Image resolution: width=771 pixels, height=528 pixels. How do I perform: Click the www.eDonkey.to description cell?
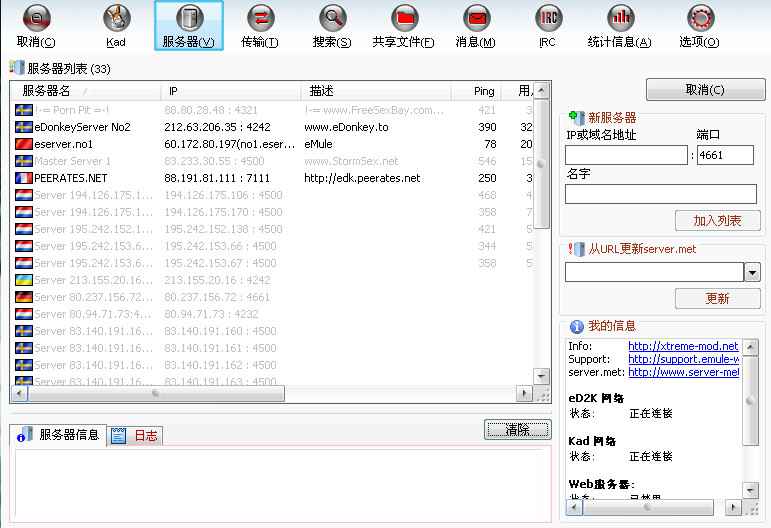pyautogui.click(x=346, y=127)
